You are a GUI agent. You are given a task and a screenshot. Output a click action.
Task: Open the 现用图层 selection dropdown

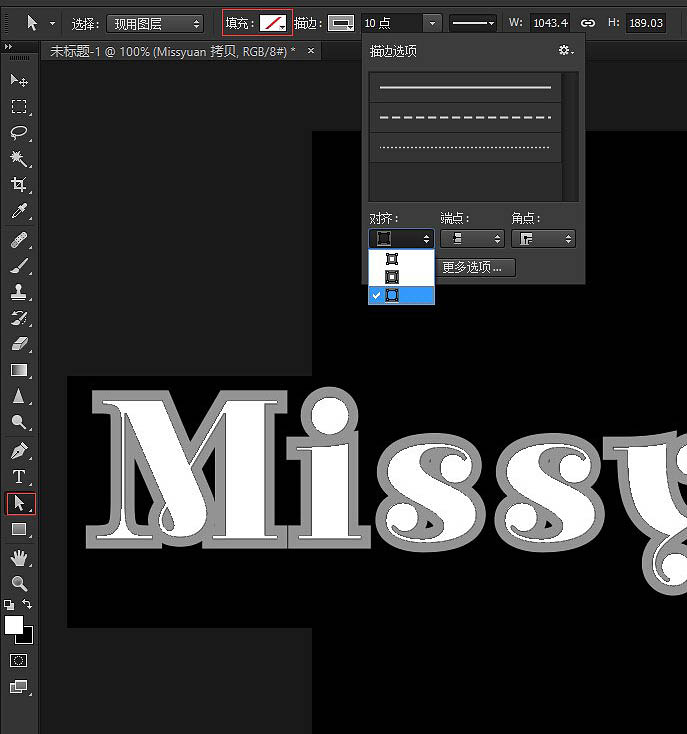pos(155,23)
